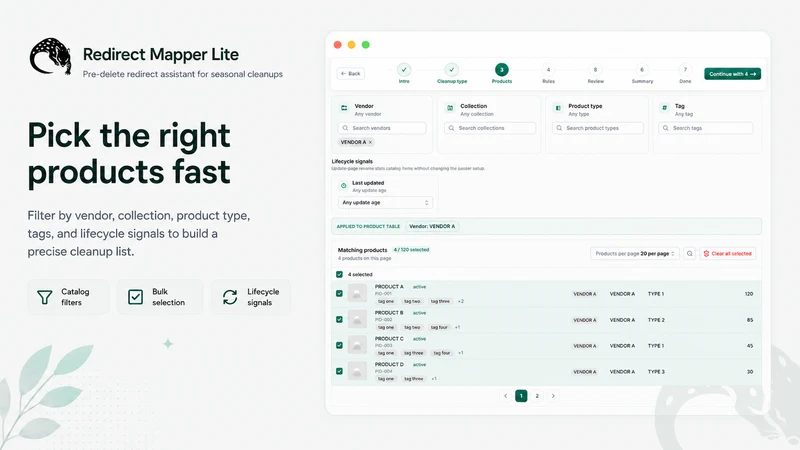800x450 pixels.
Task: Click the '4 / 120 selected' badge
Action: point(411,250)
